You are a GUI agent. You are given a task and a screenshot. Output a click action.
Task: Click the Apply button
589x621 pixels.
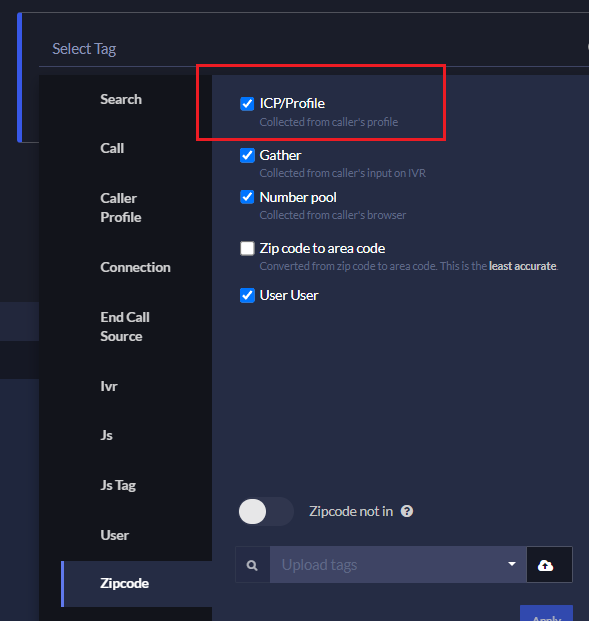(x=546, y=615)
